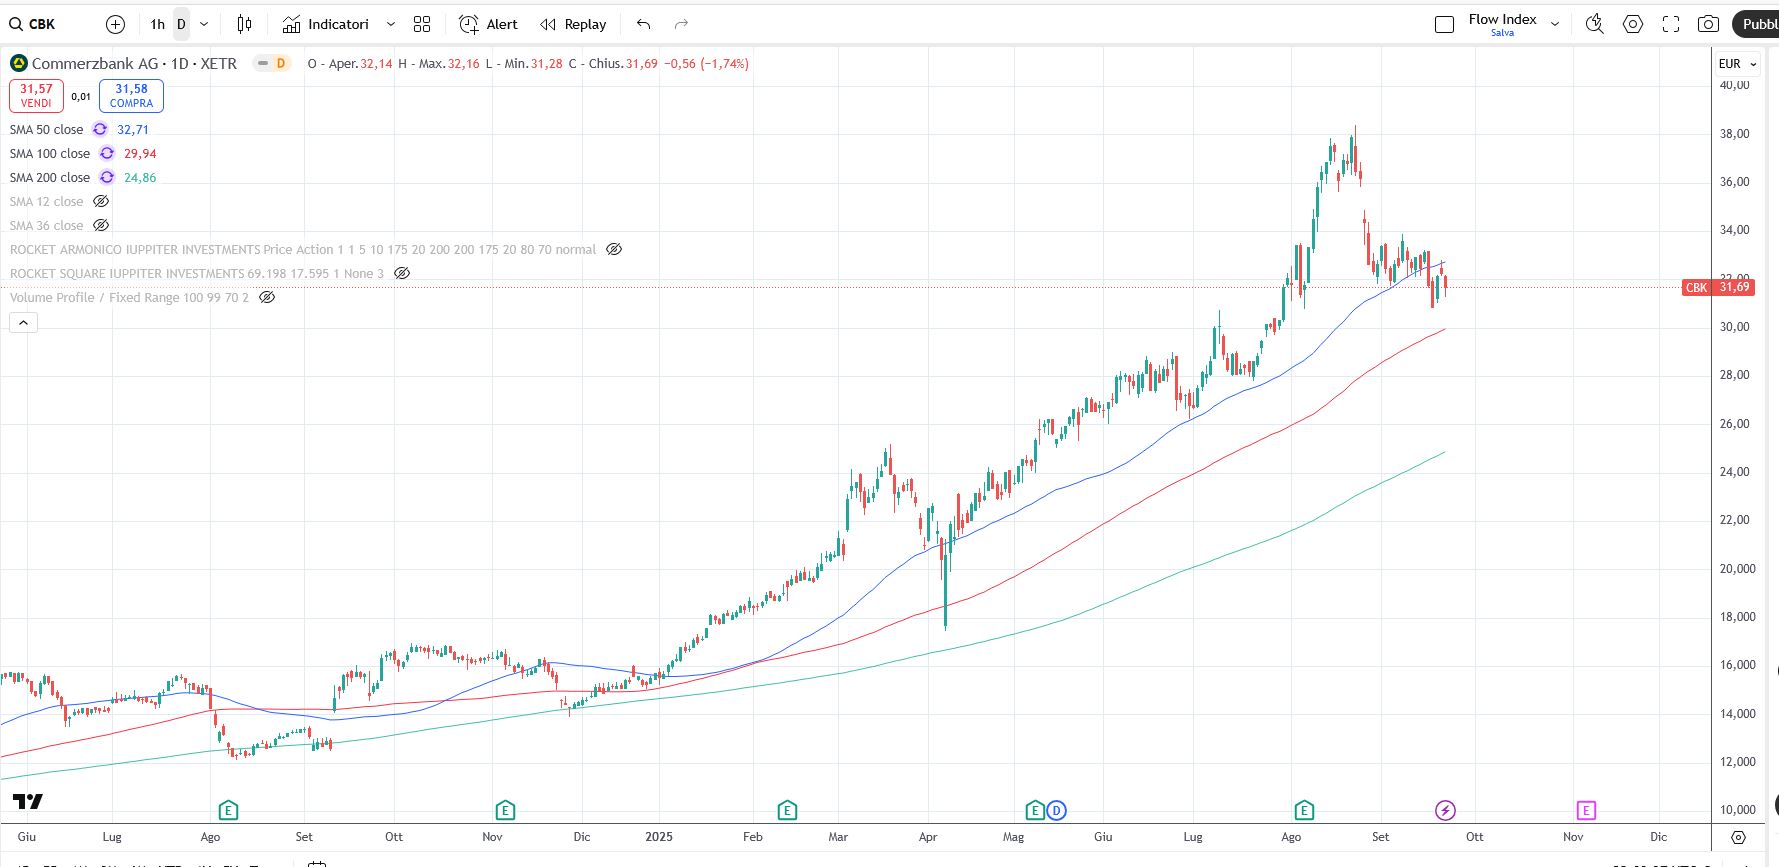The width and height of the screenshot is (1779, 867).
Task: Click the 31,58 COMPRA buy button
Action: (x=131, y=96)
